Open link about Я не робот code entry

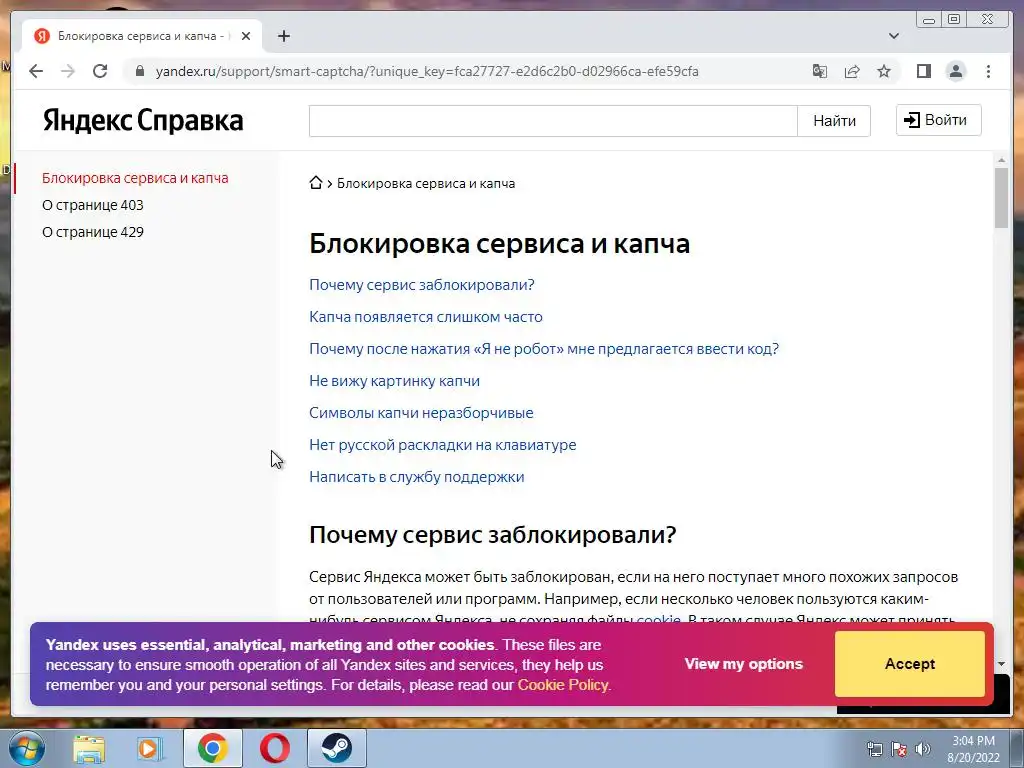click(544, 349)
